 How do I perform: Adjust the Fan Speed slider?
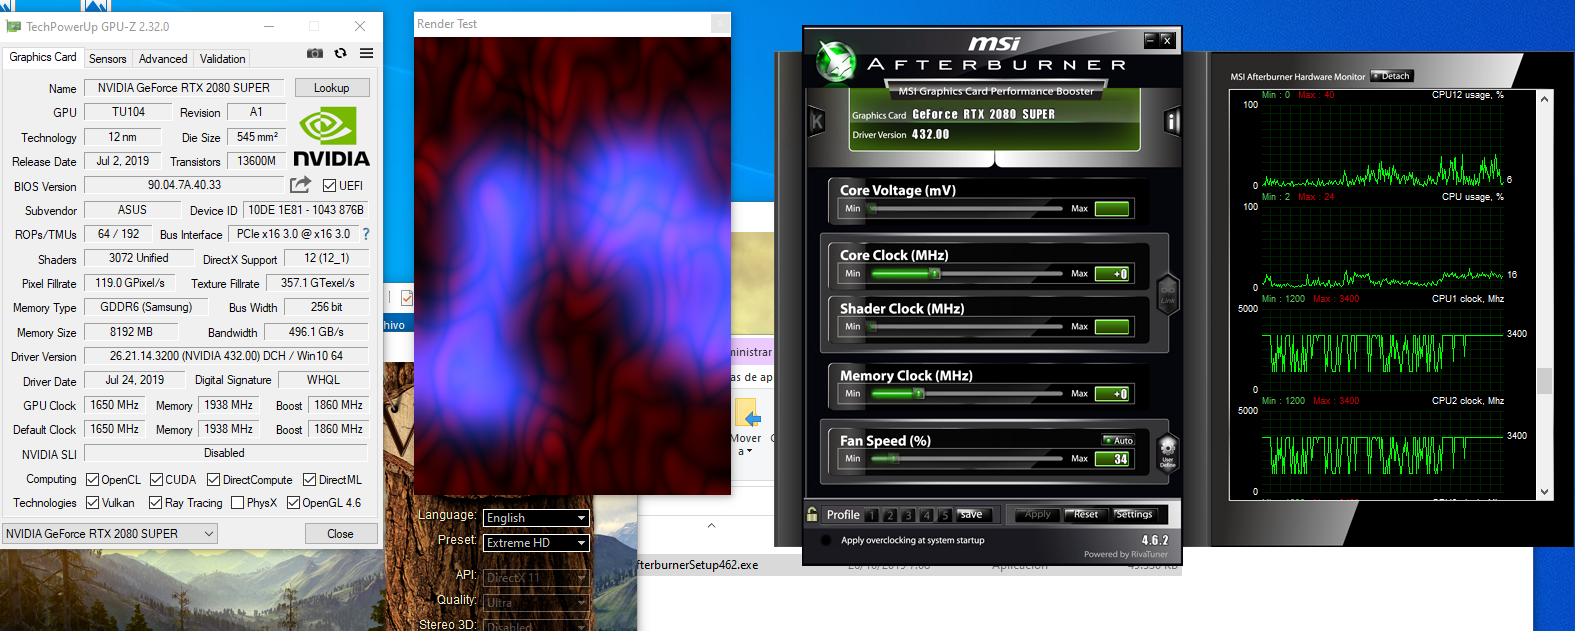point(965,458)
